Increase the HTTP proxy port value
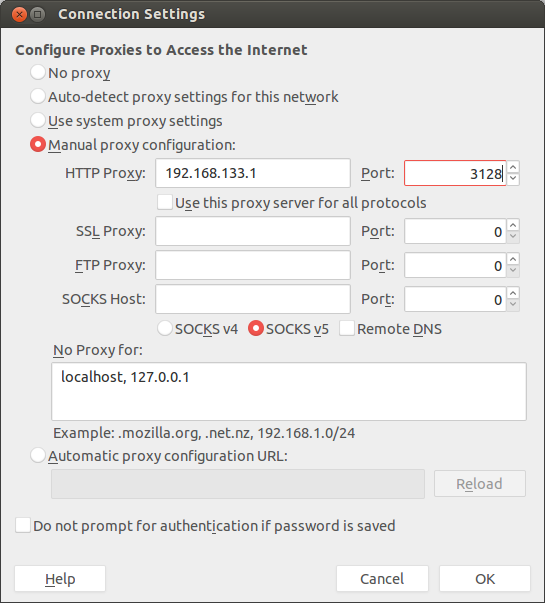 [x=513, y=167]
